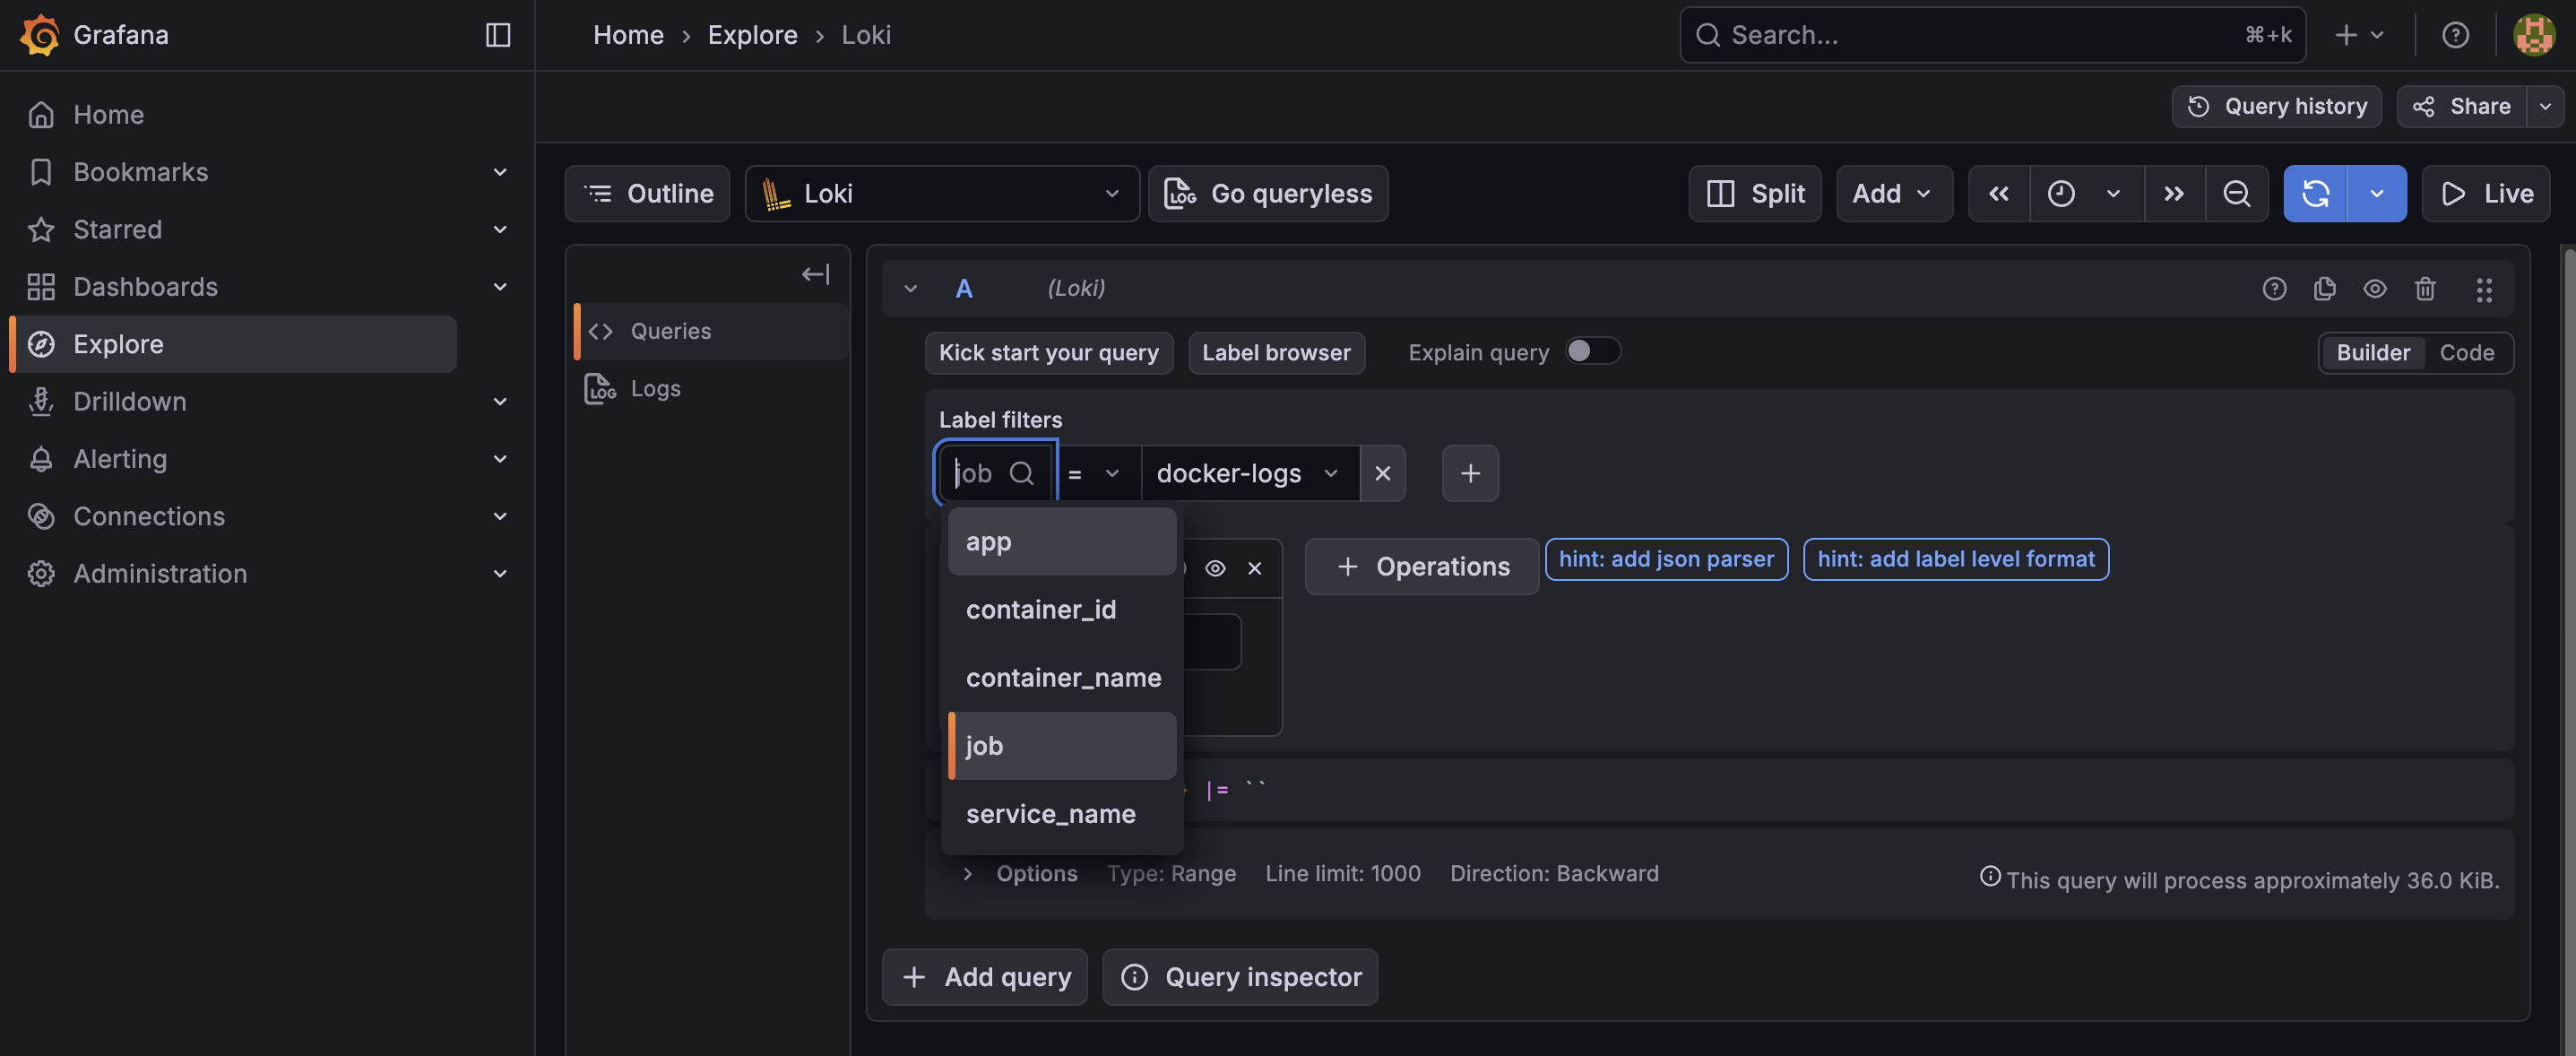Open Dashboards in sidebar
Image resolution: width=2576 pixels, height=1056 pixels.
click(145, 287)
